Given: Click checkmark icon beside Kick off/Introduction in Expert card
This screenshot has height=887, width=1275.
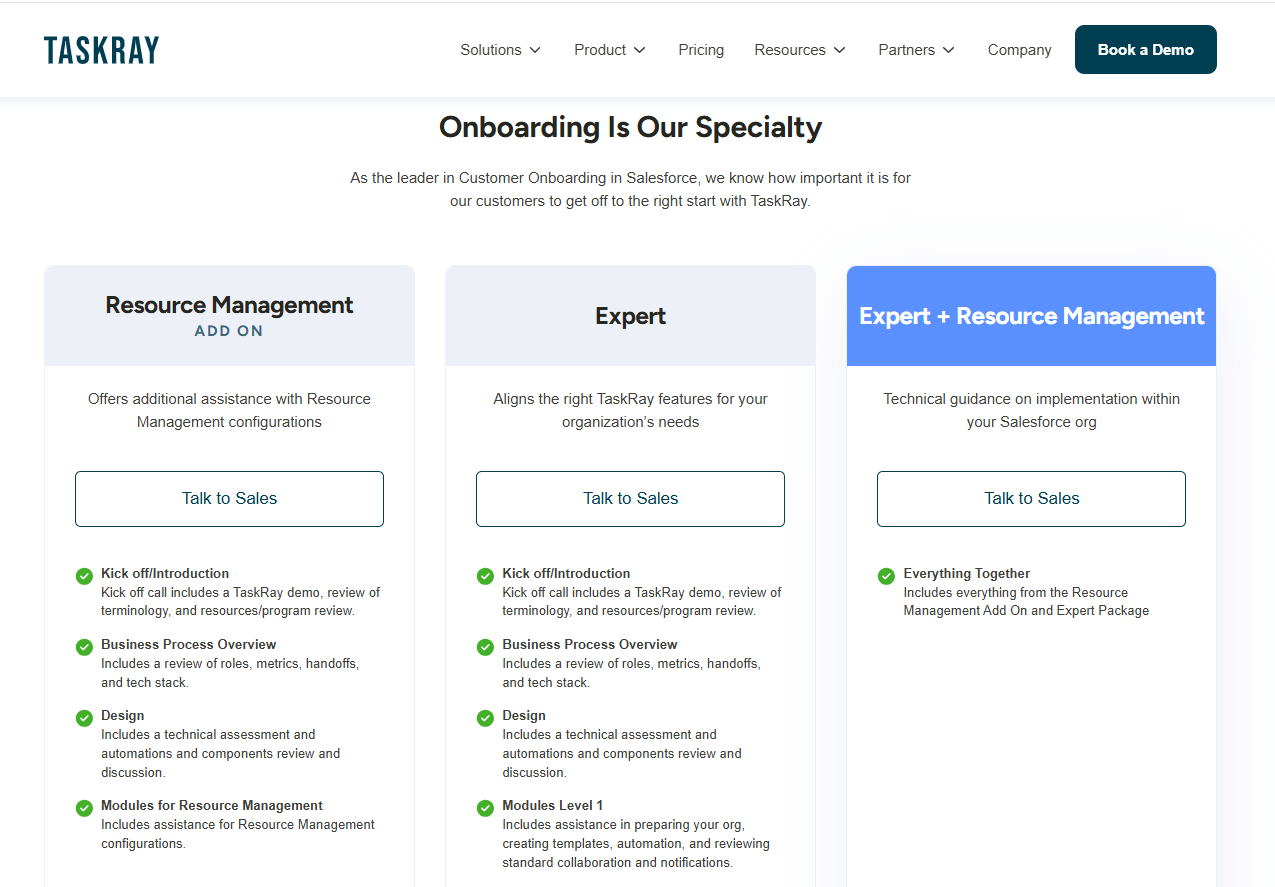Looking at the screenshot, I should click(485, 576).
